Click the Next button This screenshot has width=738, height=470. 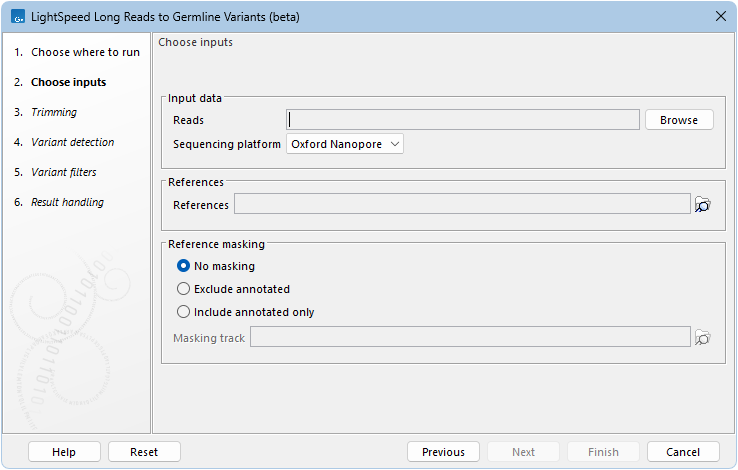pyautogui.click(x=523, y=452)
